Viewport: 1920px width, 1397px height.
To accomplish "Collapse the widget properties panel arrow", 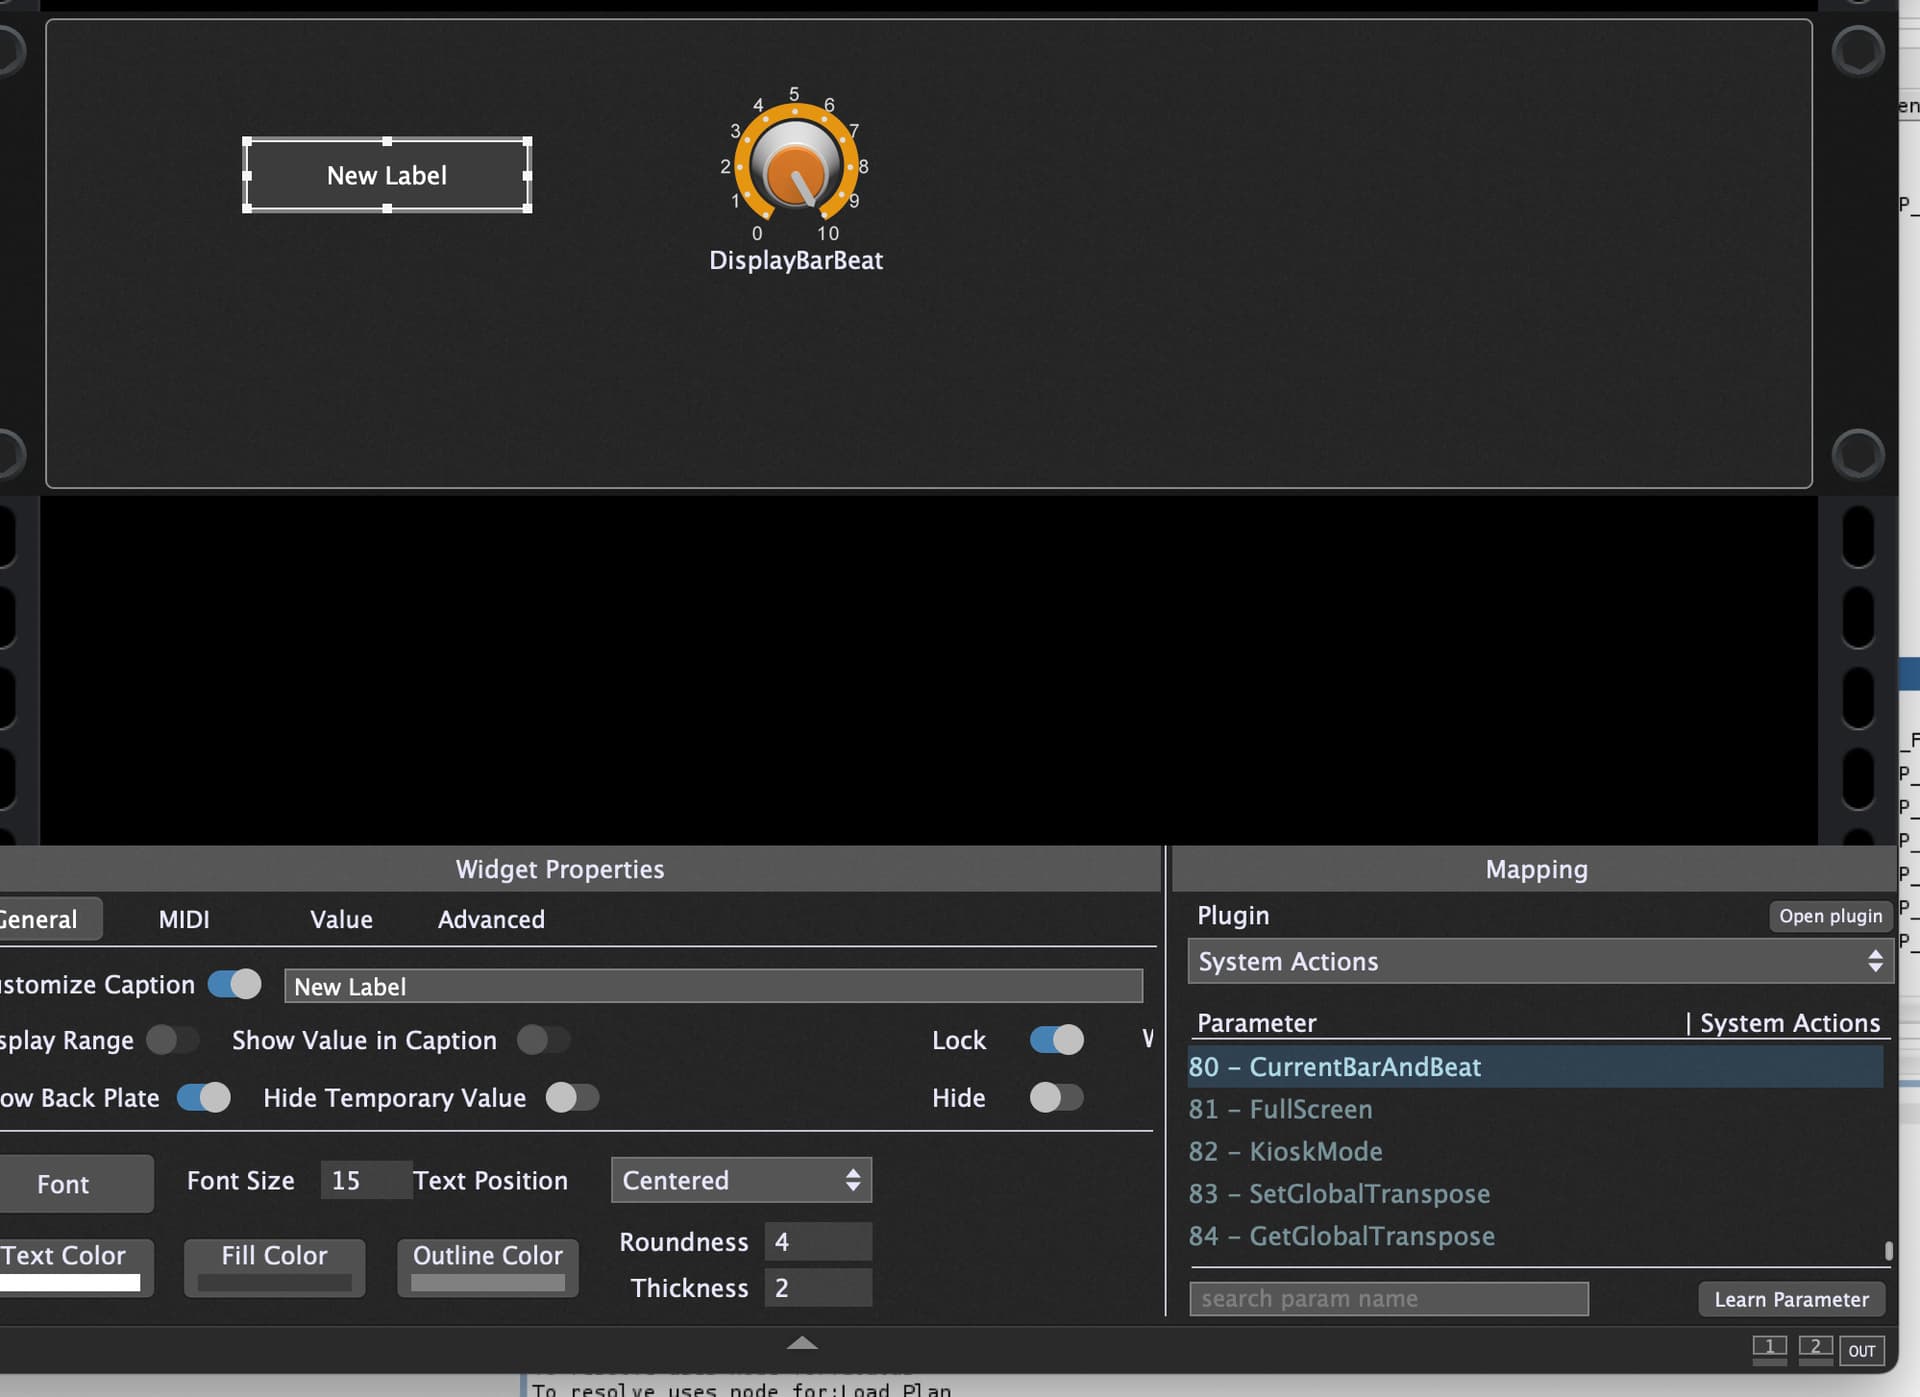I will pos(801,1343).
